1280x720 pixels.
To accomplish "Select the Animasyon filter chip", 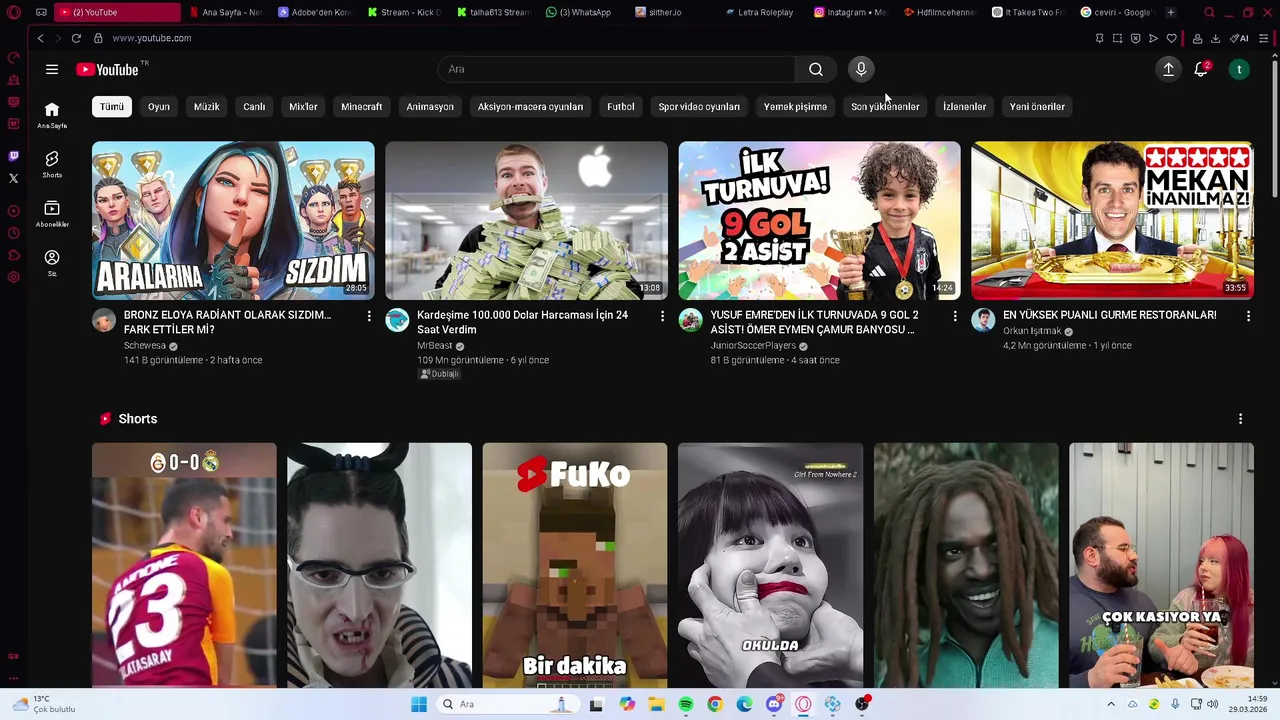I will point(430,107).
